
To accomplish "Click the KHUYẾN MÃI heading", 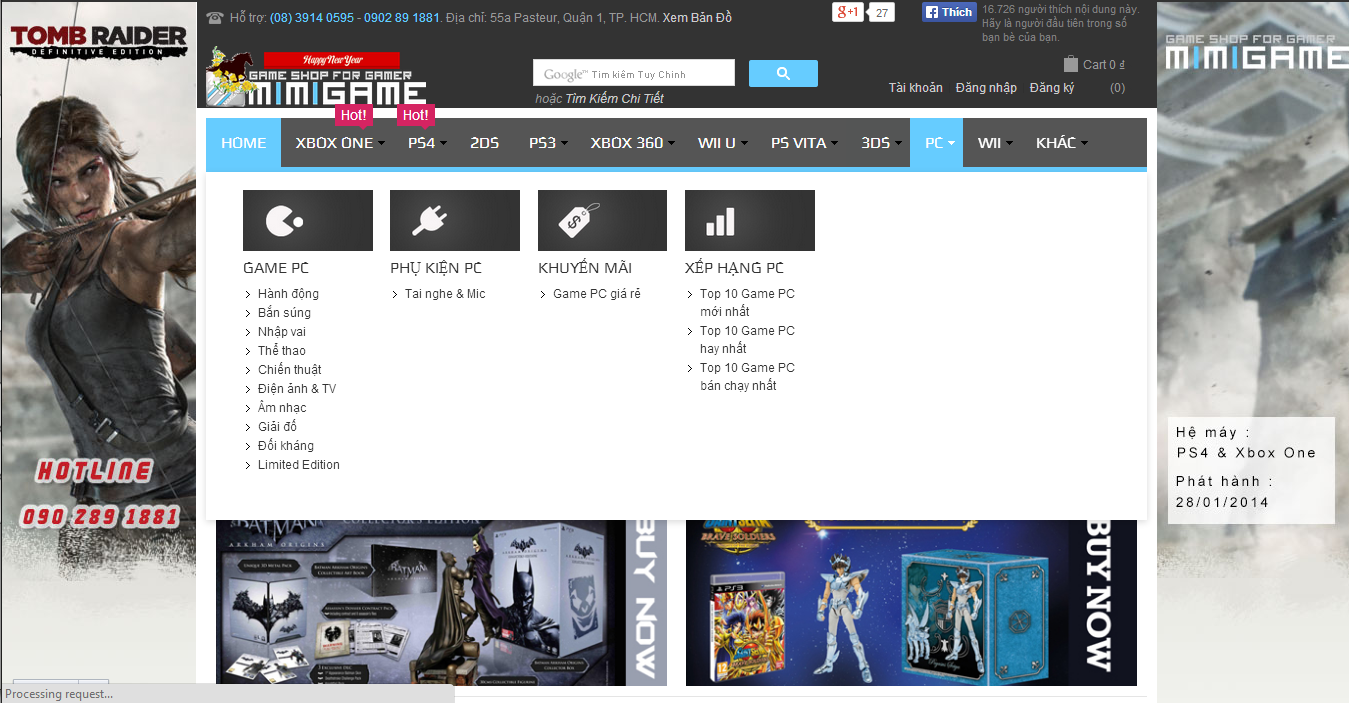I will (x=585, y=268).
